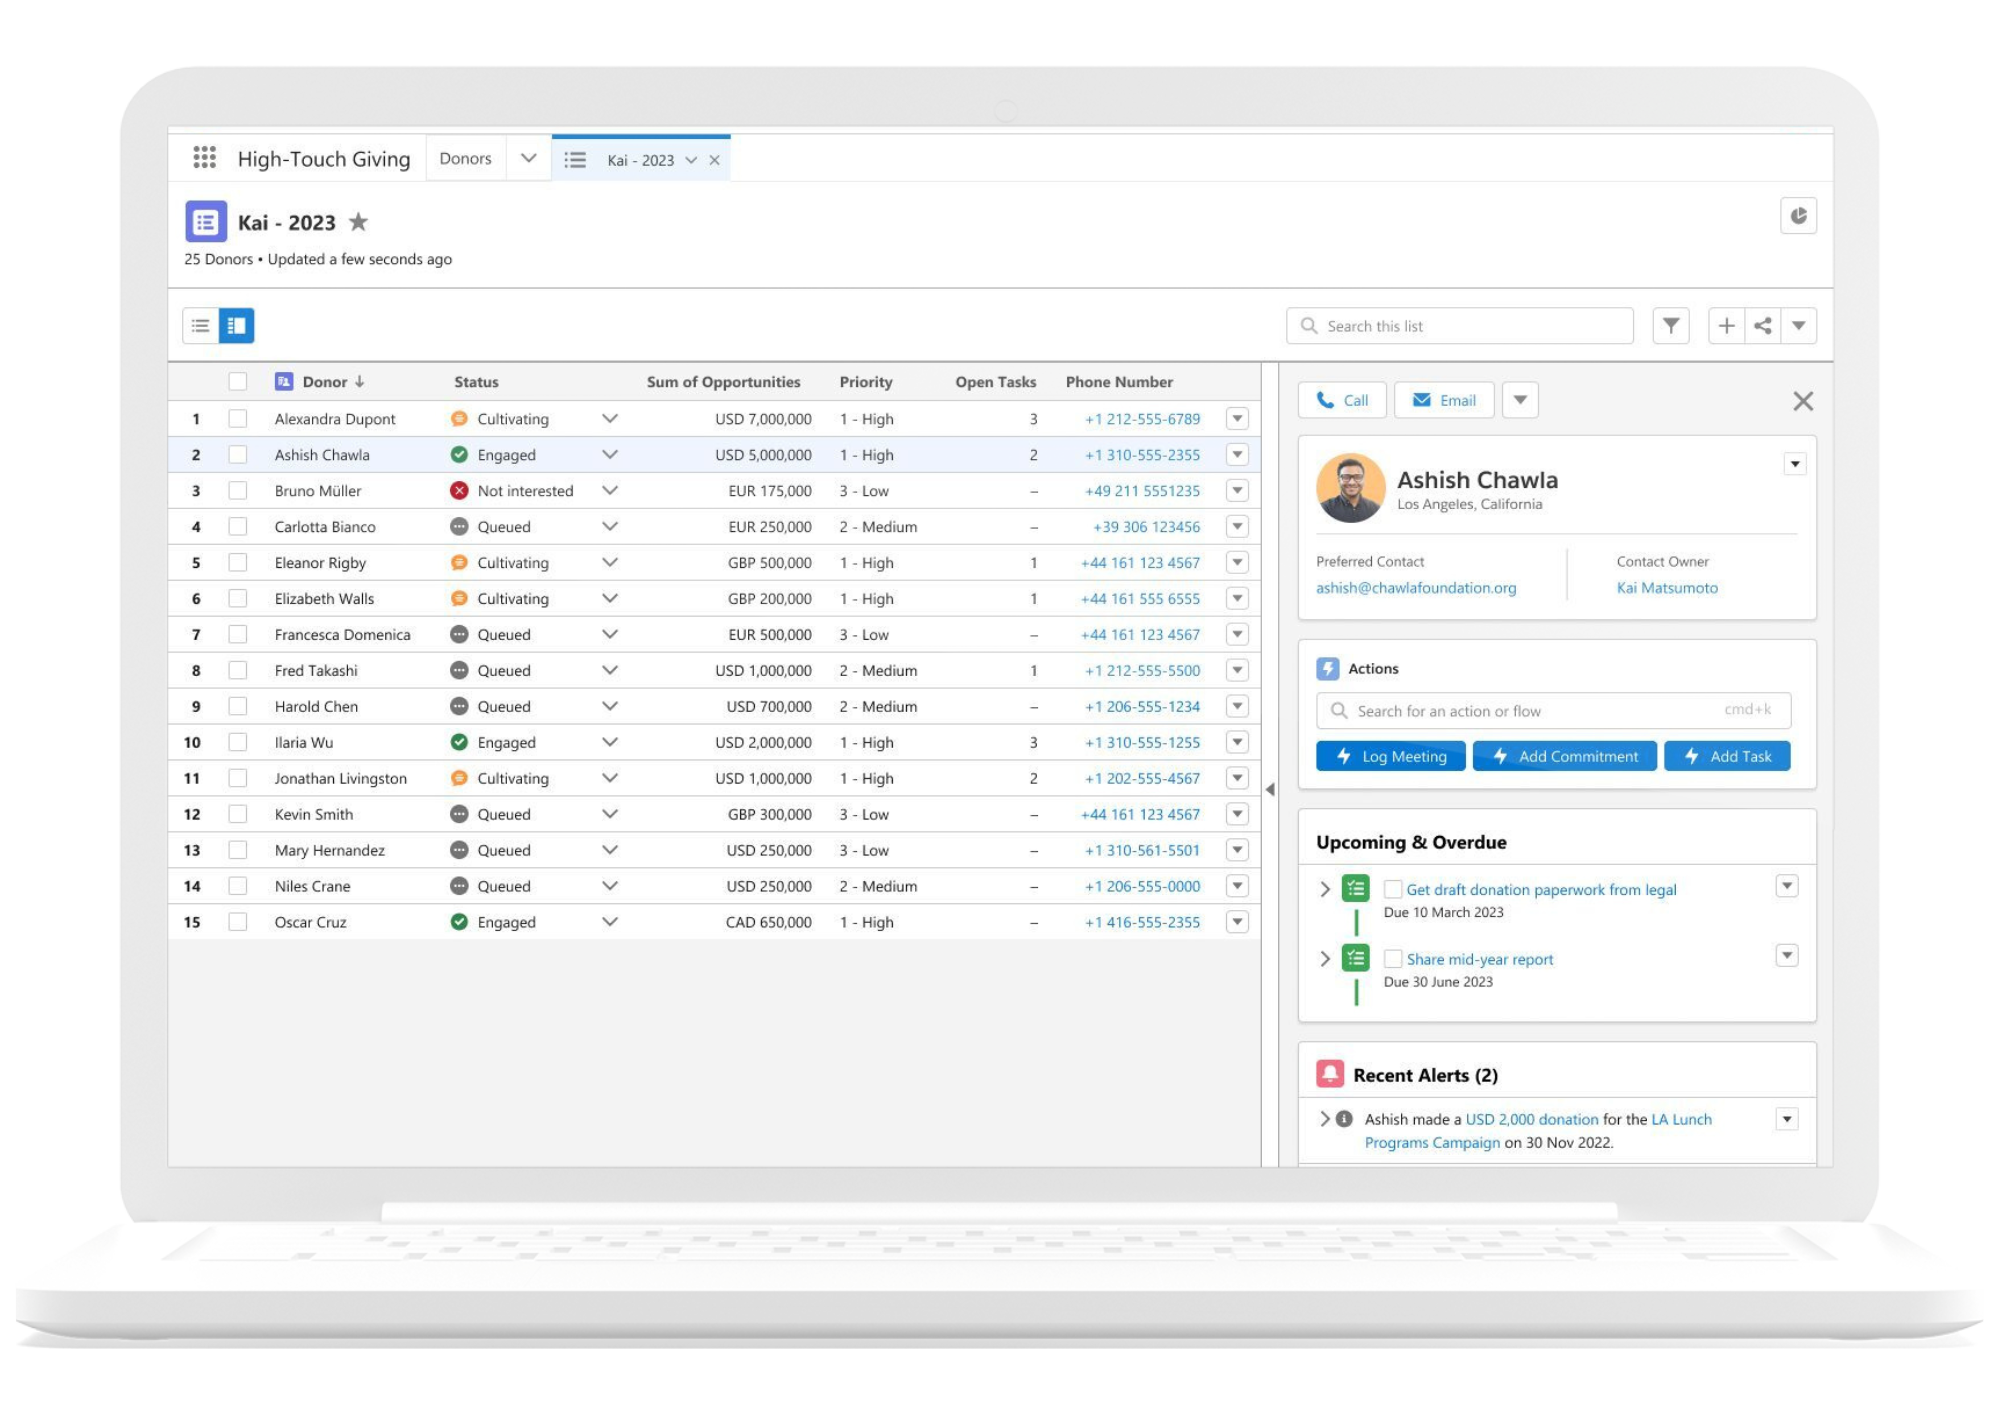Click the share icon to export list
2000x1414 pixels.
point(1764,324)
